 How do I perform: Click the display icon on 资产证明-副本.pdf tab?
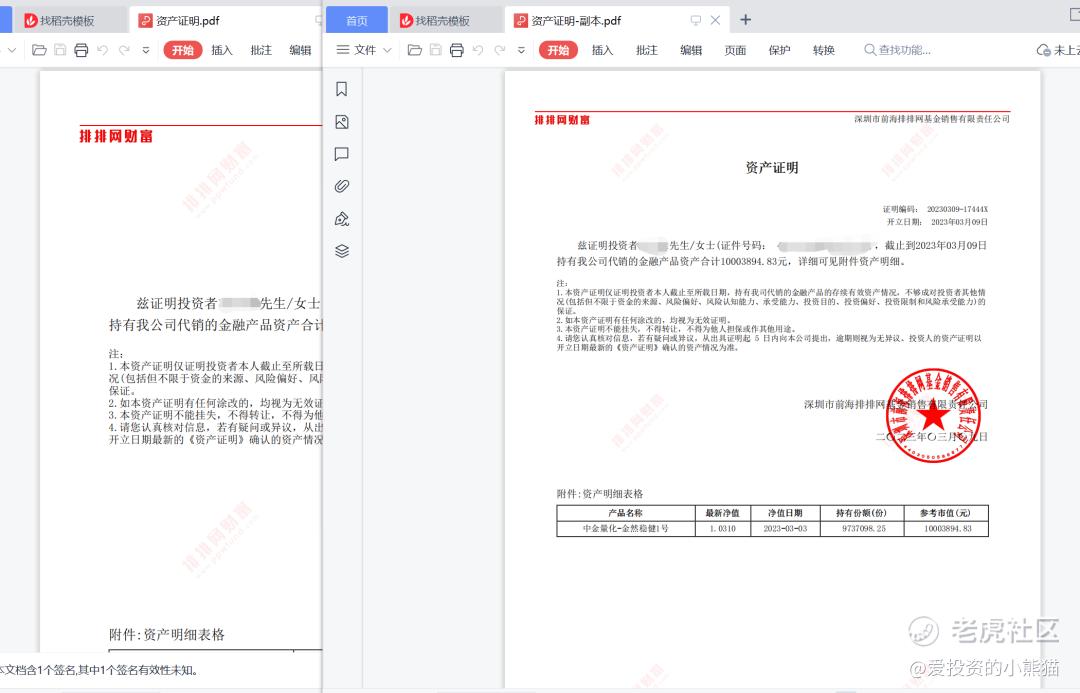[696, 20]
